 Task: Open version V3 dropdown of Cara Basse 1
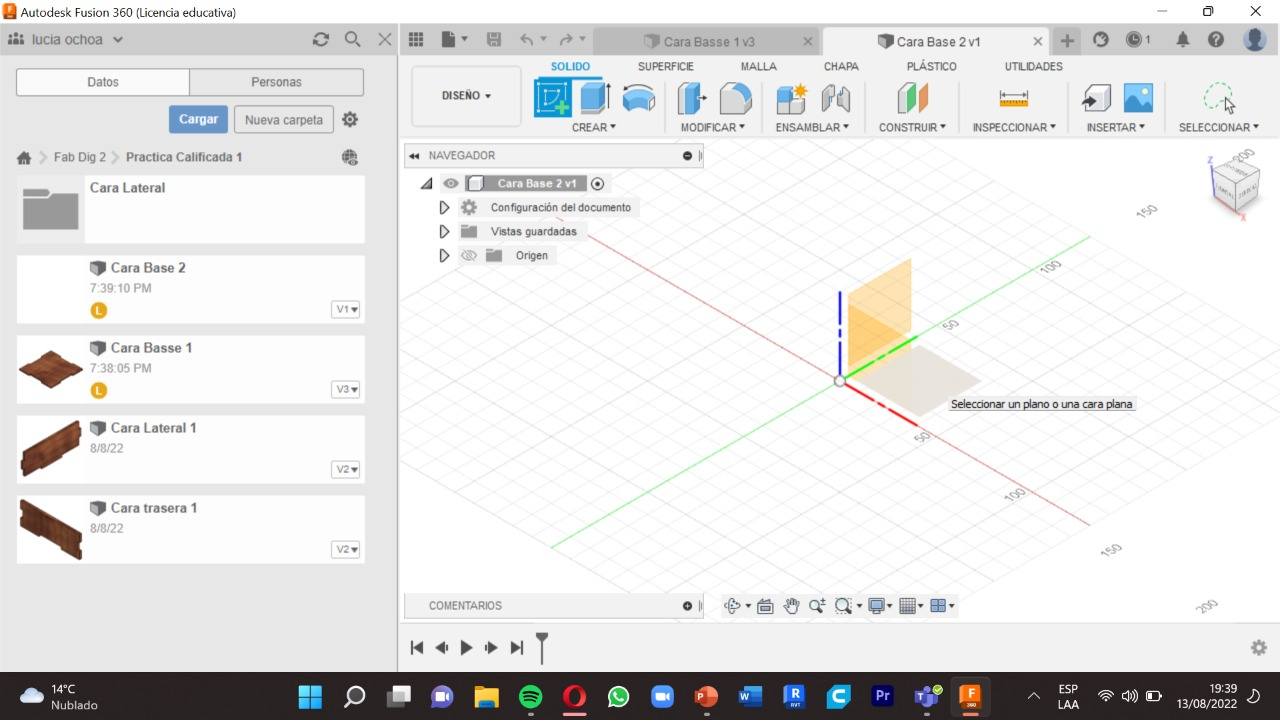(x=346, y=389)
